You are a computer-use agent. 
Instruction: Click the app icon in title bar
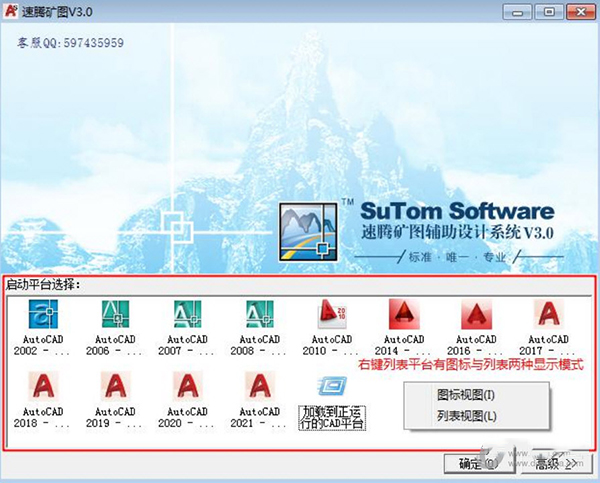pos(10,10)
